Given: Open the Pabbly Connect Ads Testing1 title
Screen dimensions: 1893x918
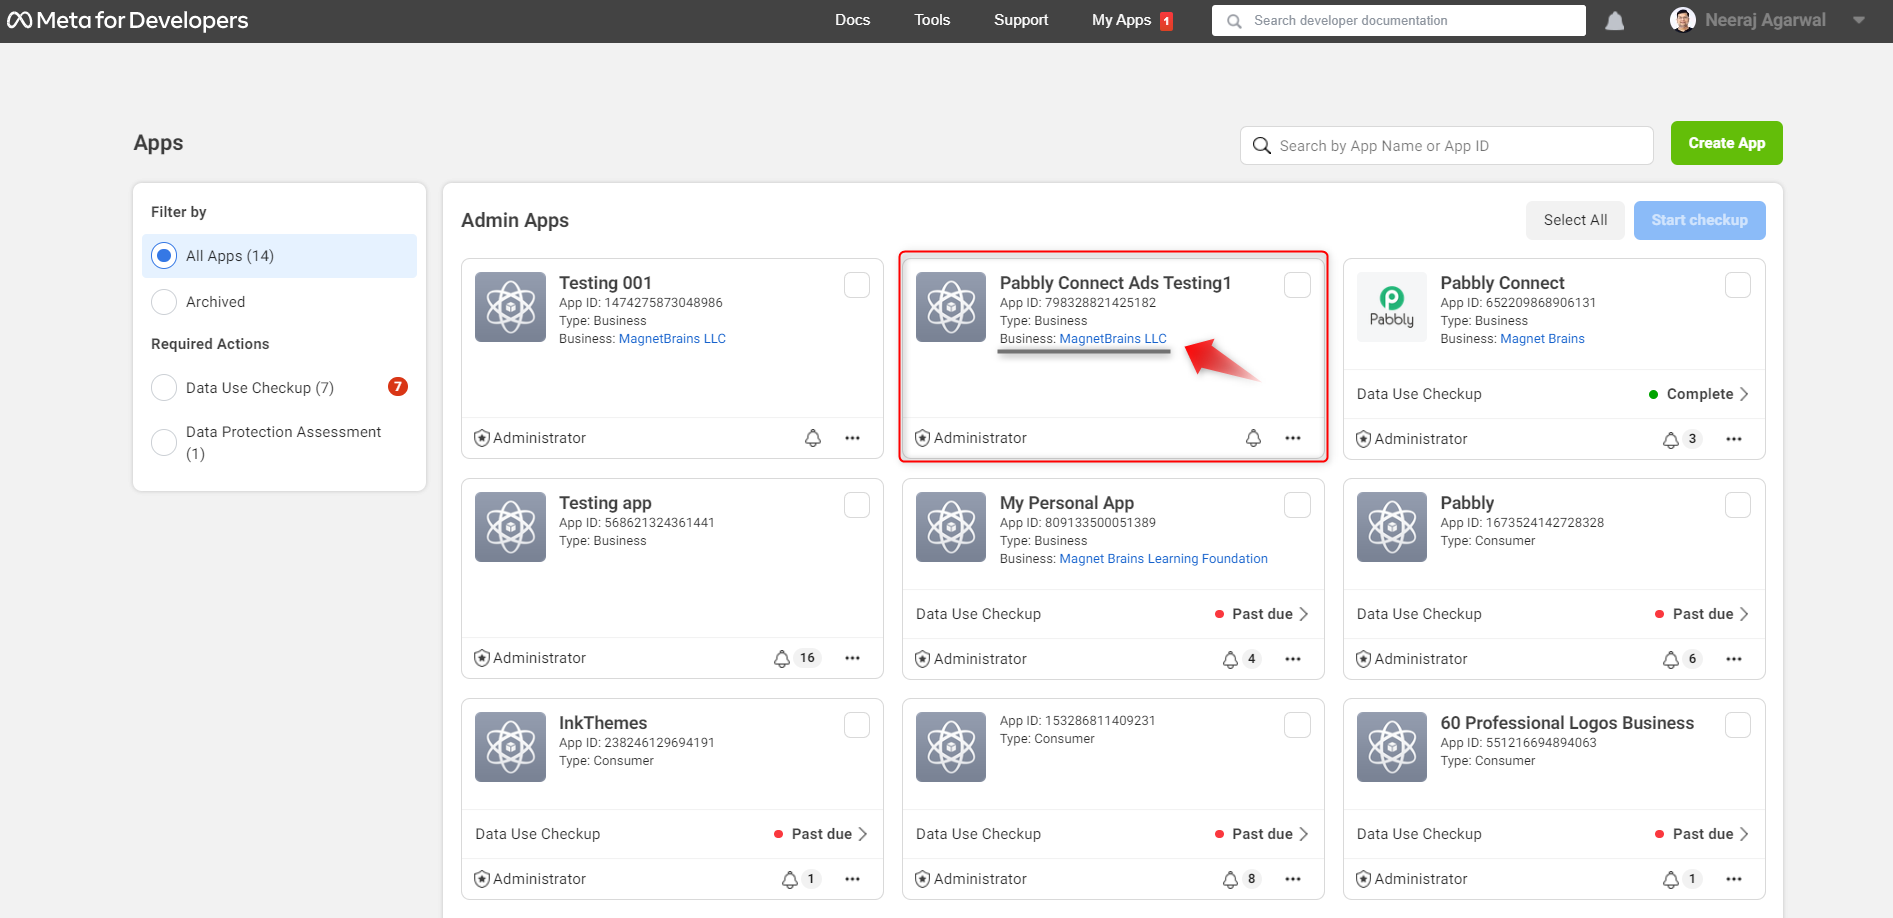Looking at the screenshot, I should (x=1115, y=283).
